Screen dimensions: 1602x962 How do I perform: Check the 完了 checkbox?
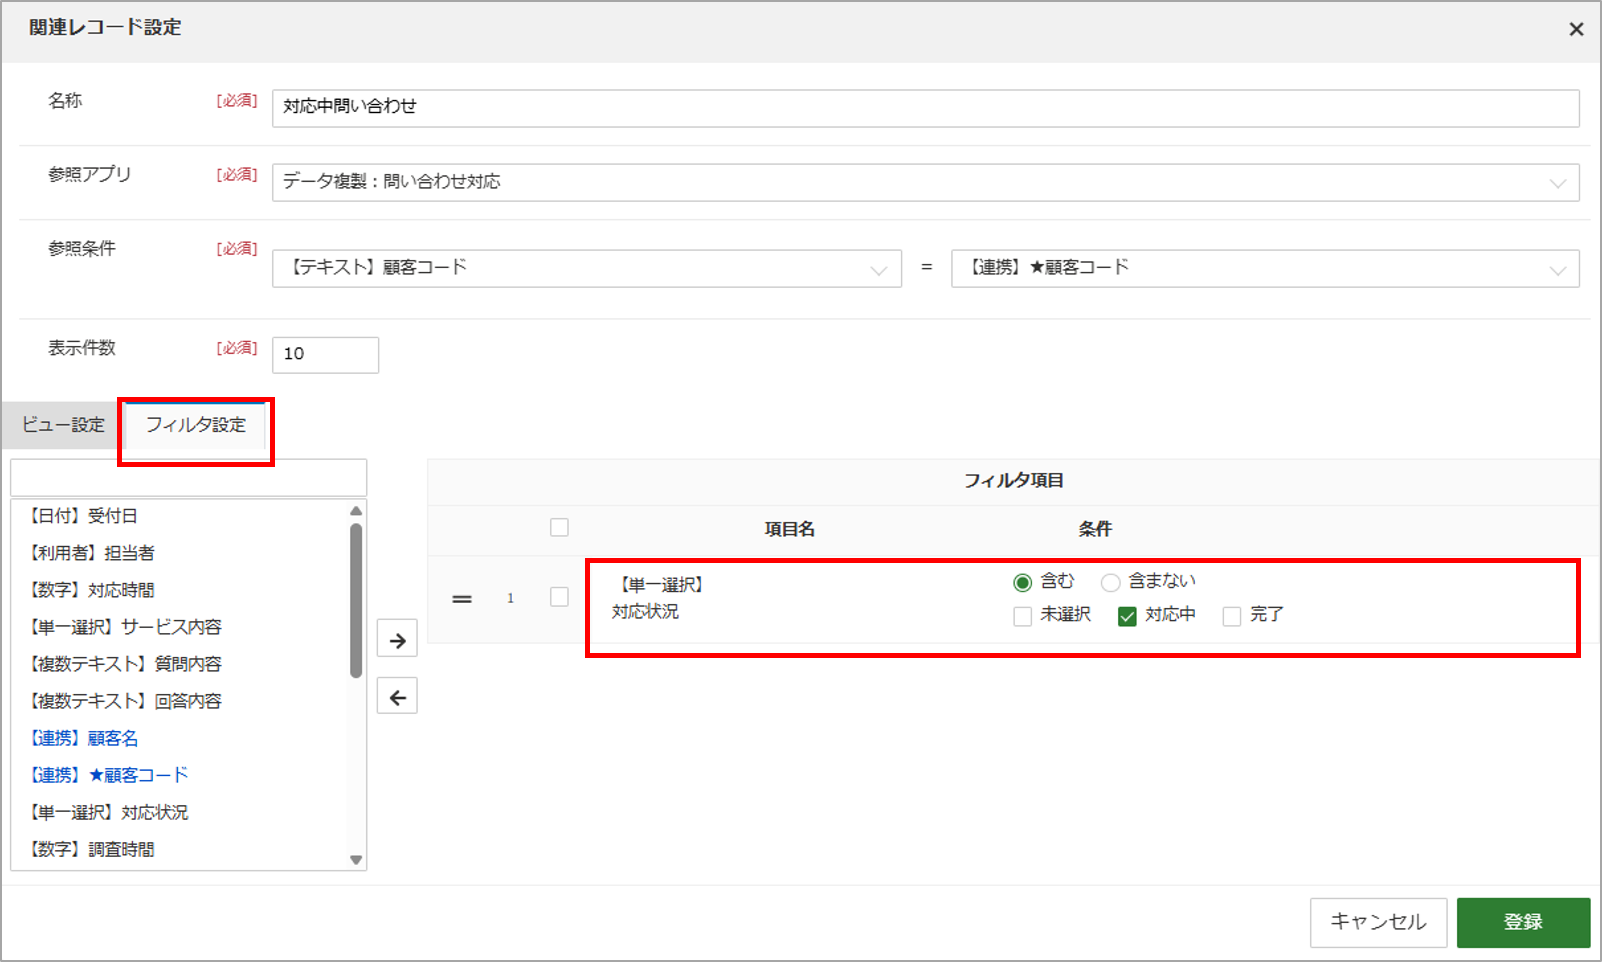1232,616
